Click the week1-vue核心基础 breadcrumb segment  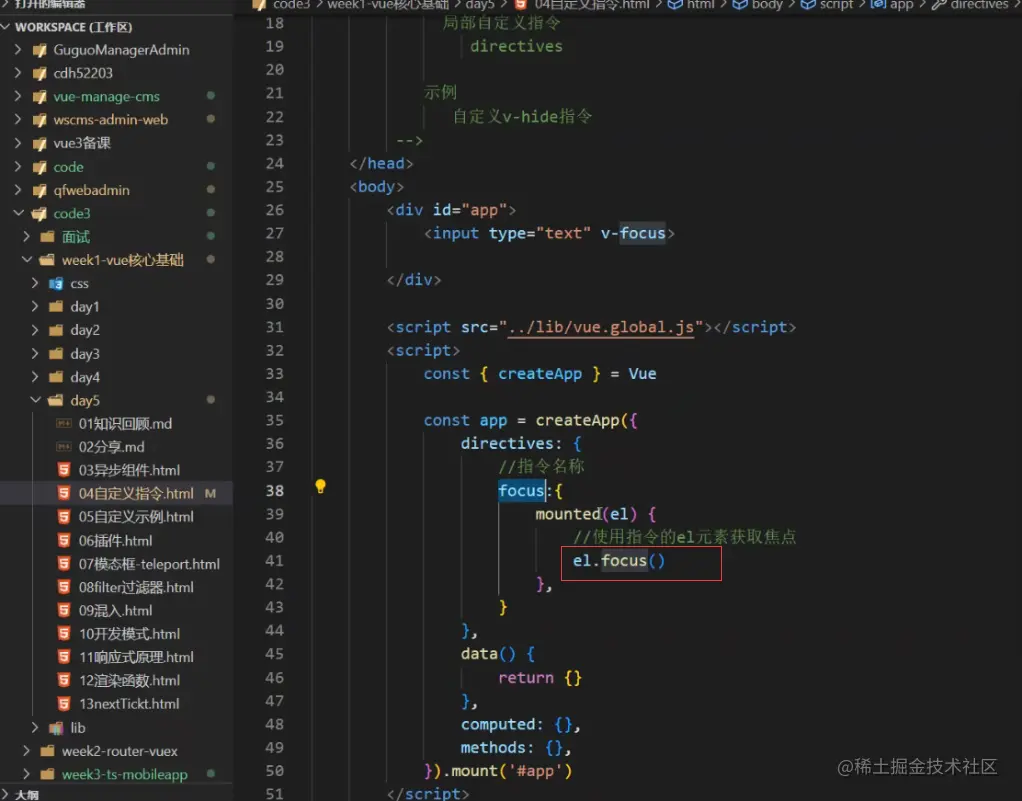click(388, 5)
